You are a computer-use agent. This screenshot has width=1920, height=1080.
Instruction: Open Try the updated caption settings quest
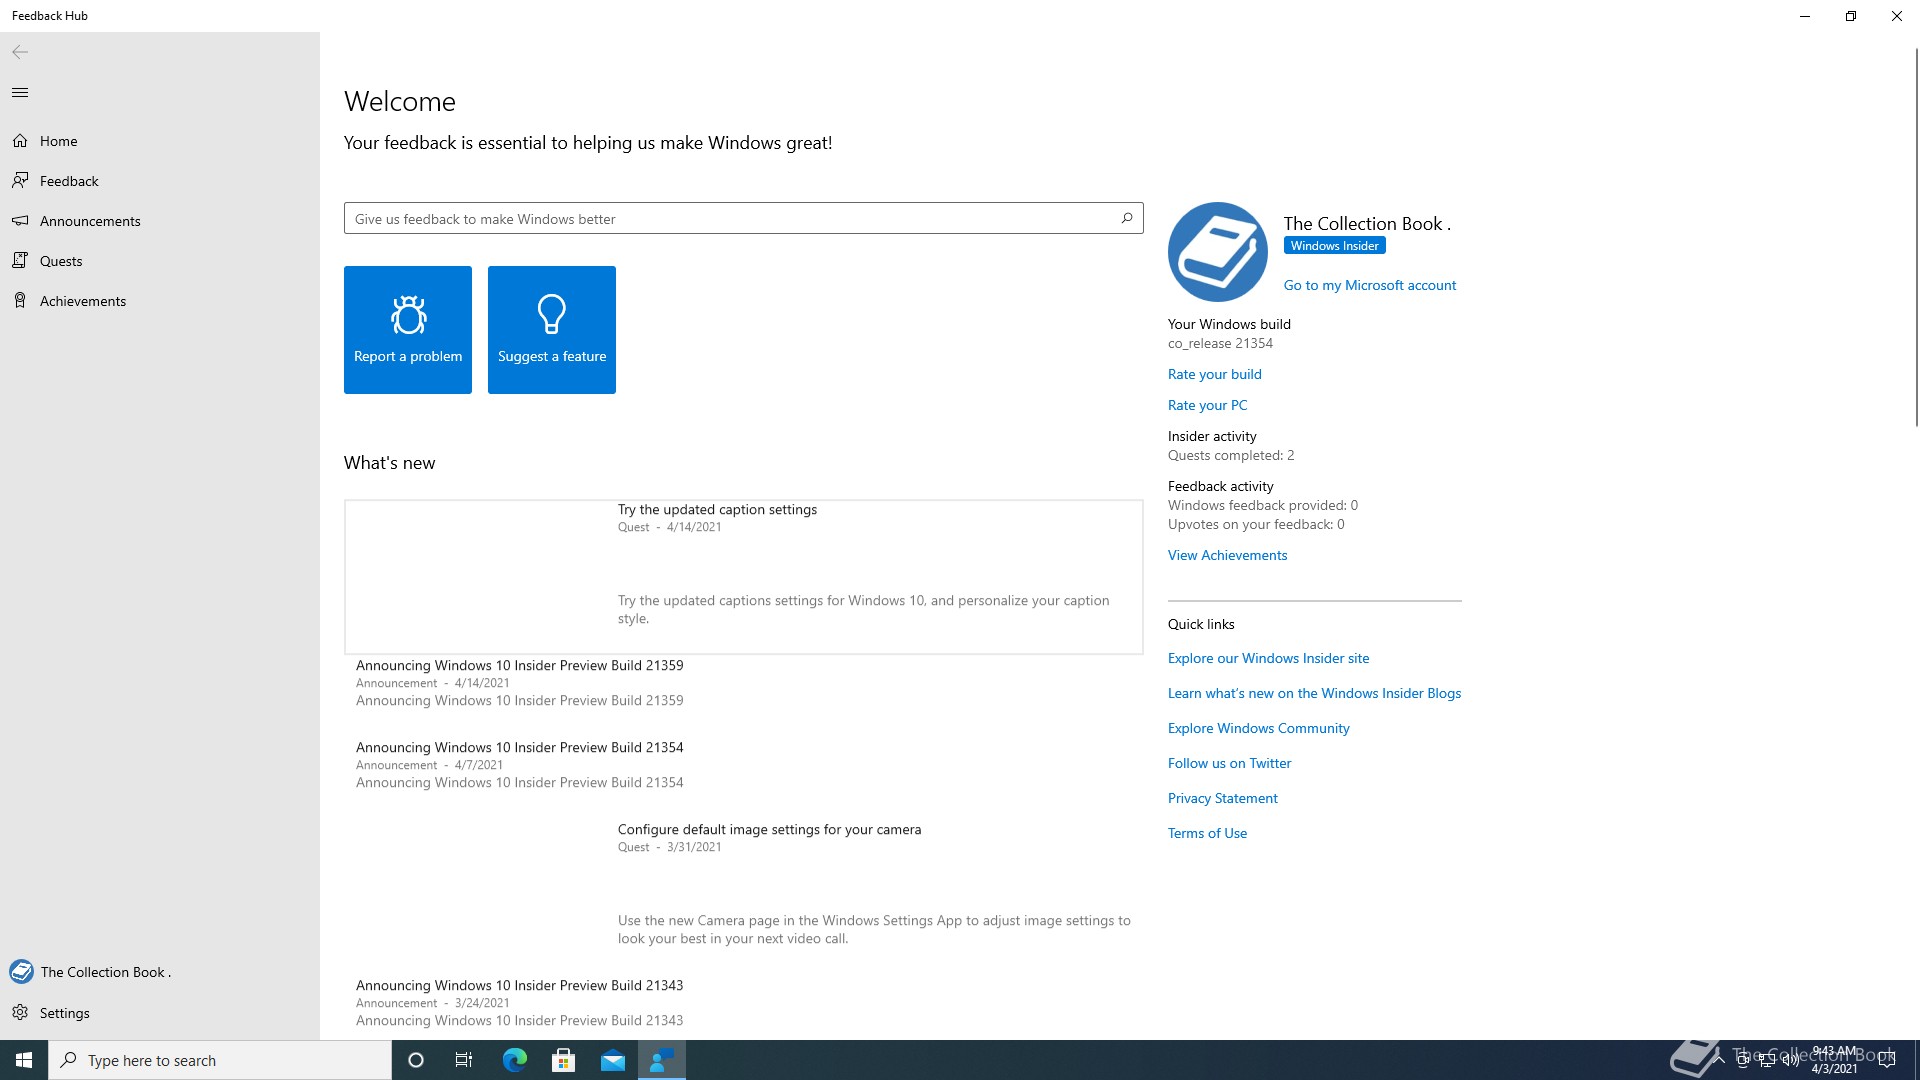(x=744, y=577)
